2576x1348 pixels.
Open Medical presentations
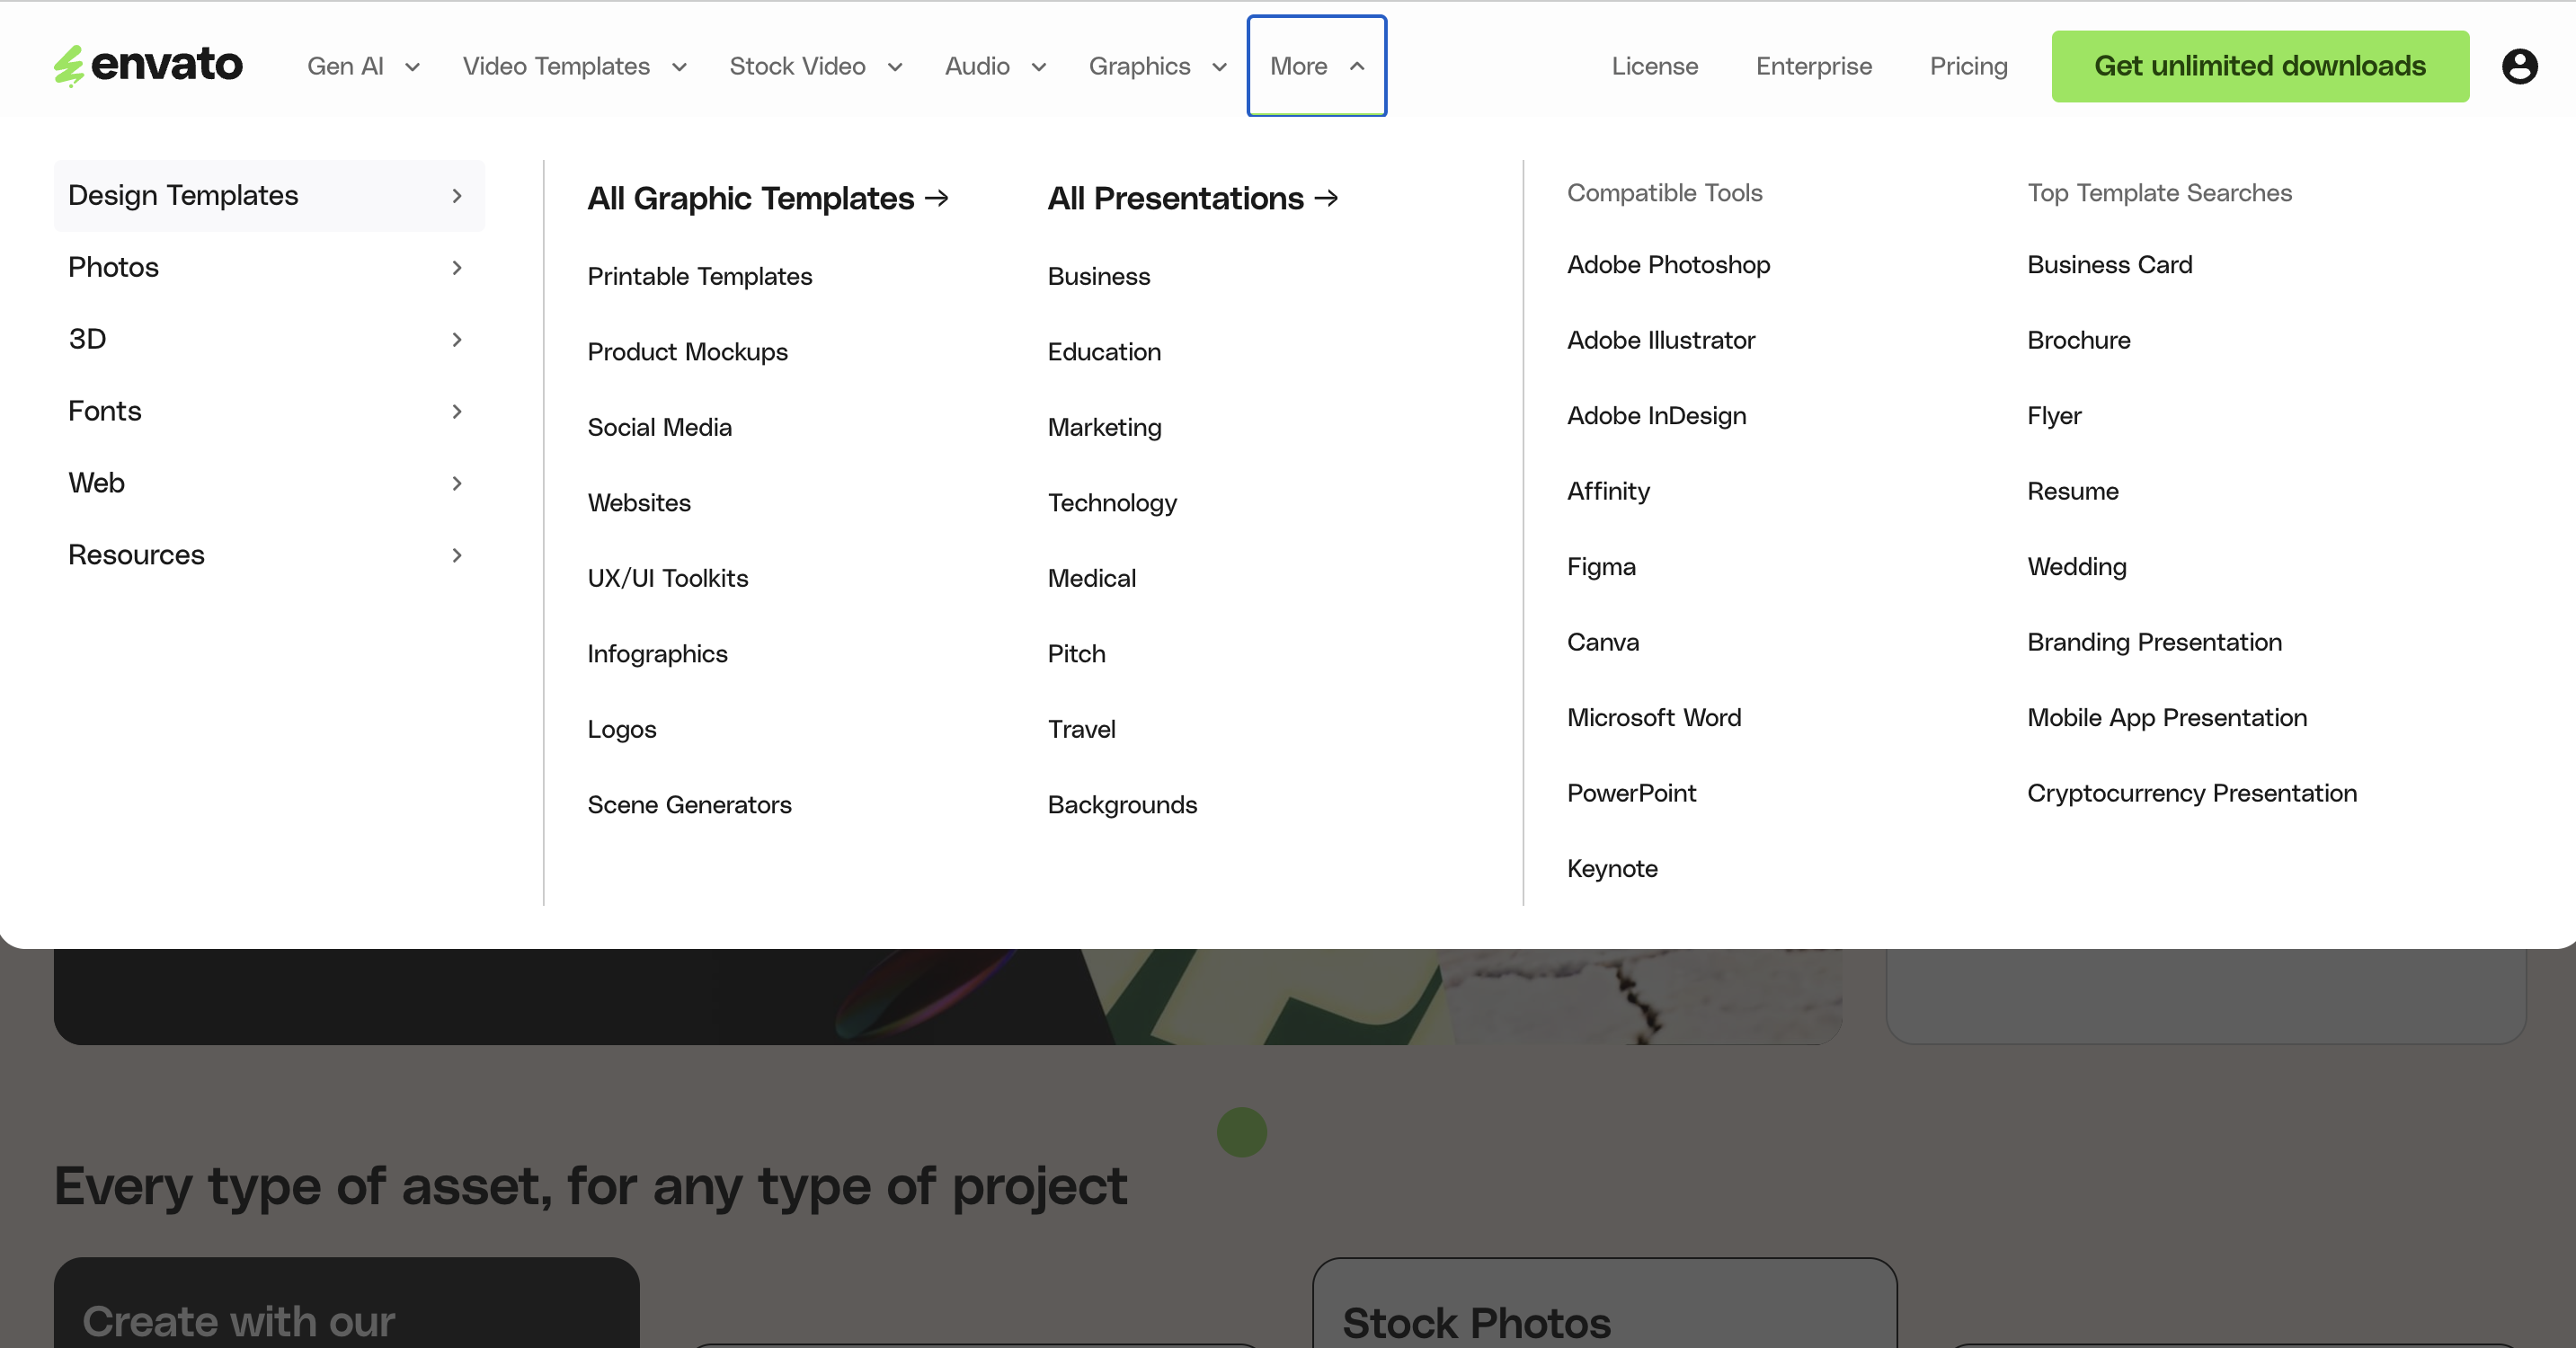[x=1091, y=578]
